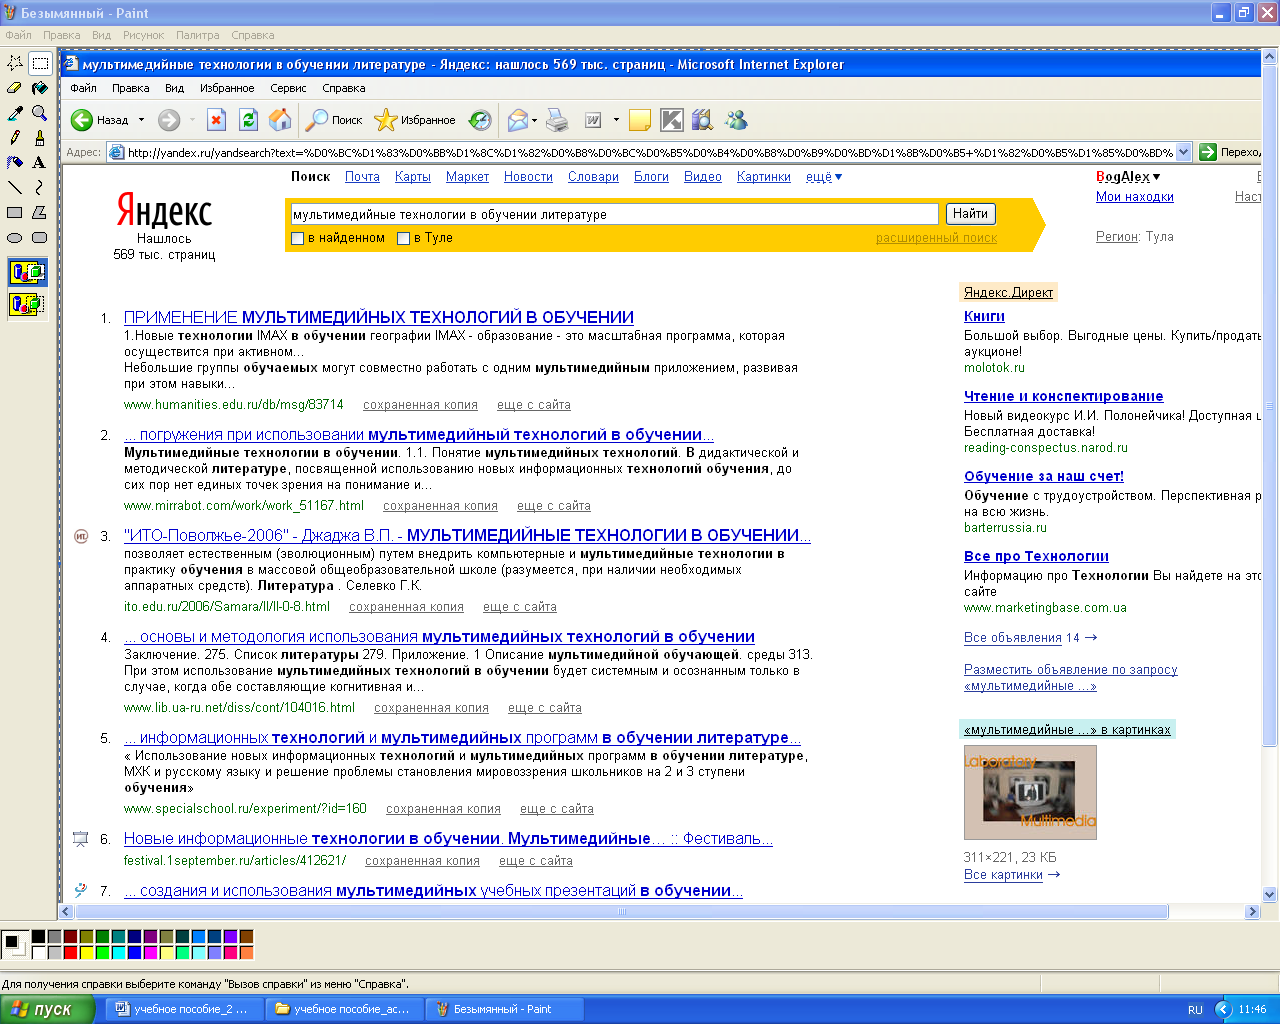Click the "Все объявления 14" link
This screenshot has height=1024, width=1280.
[1030, 638]
